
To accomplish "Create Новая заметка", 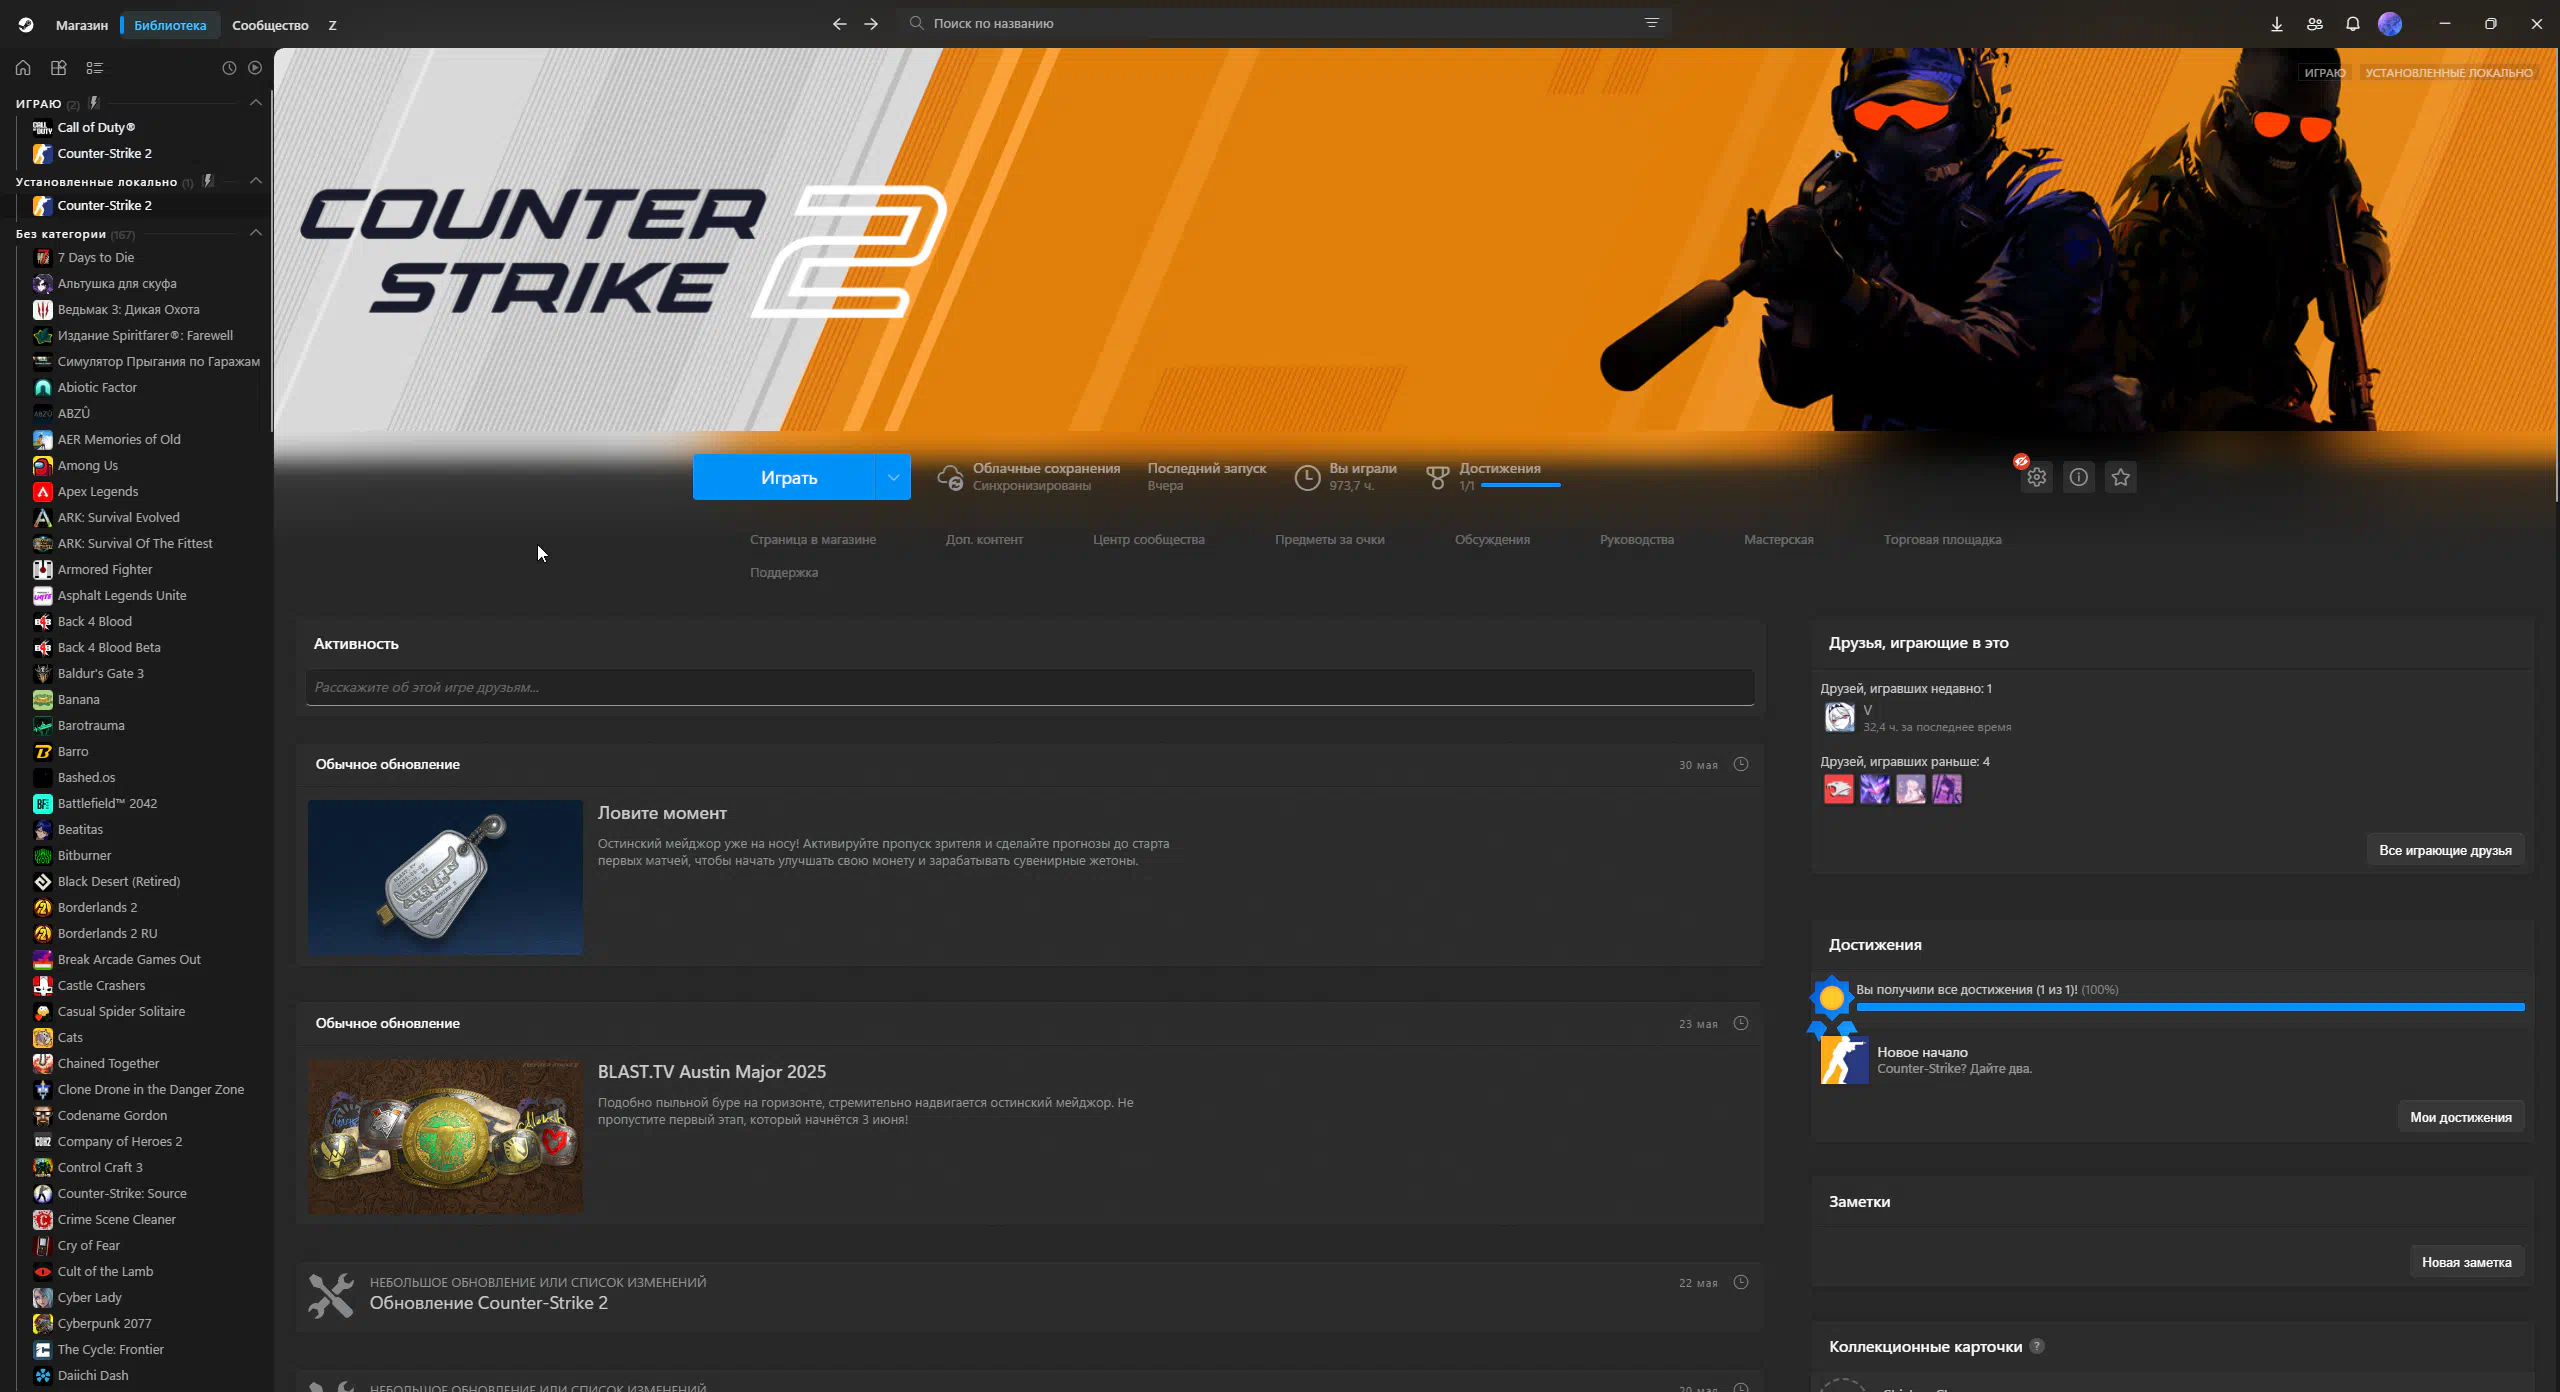I will coord(2466,1262).
